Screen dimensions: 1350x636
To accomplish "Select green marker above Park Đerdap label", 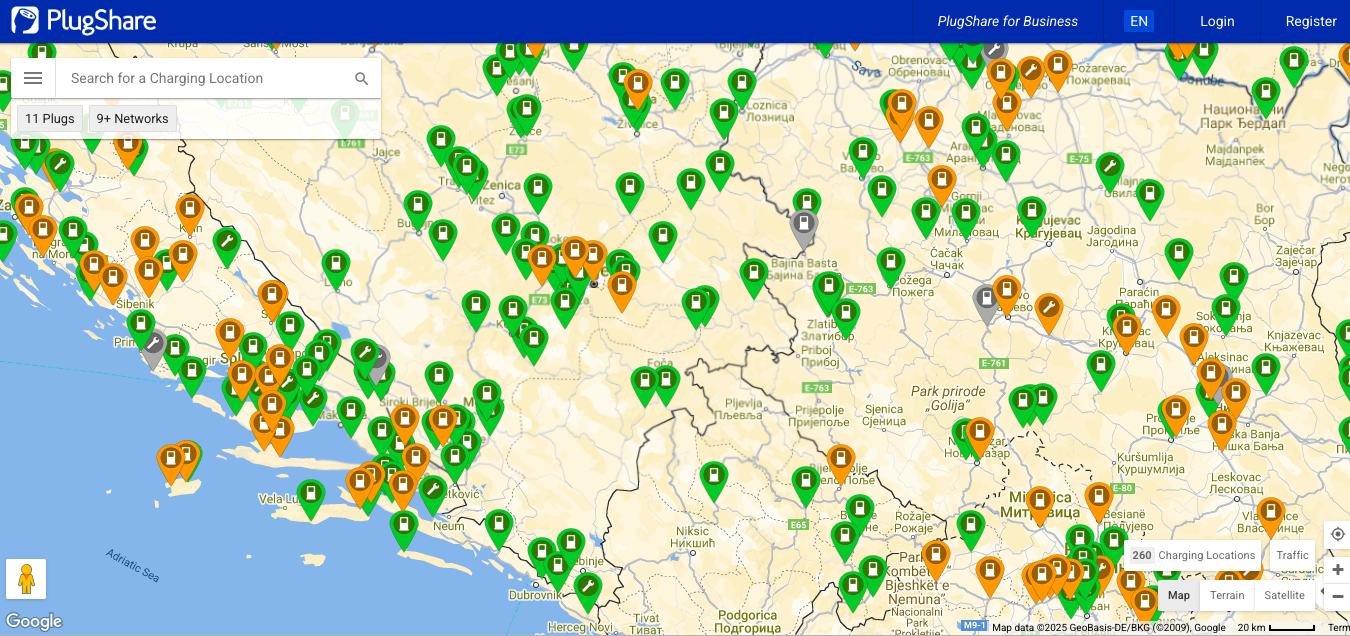I will (1266, 97).
